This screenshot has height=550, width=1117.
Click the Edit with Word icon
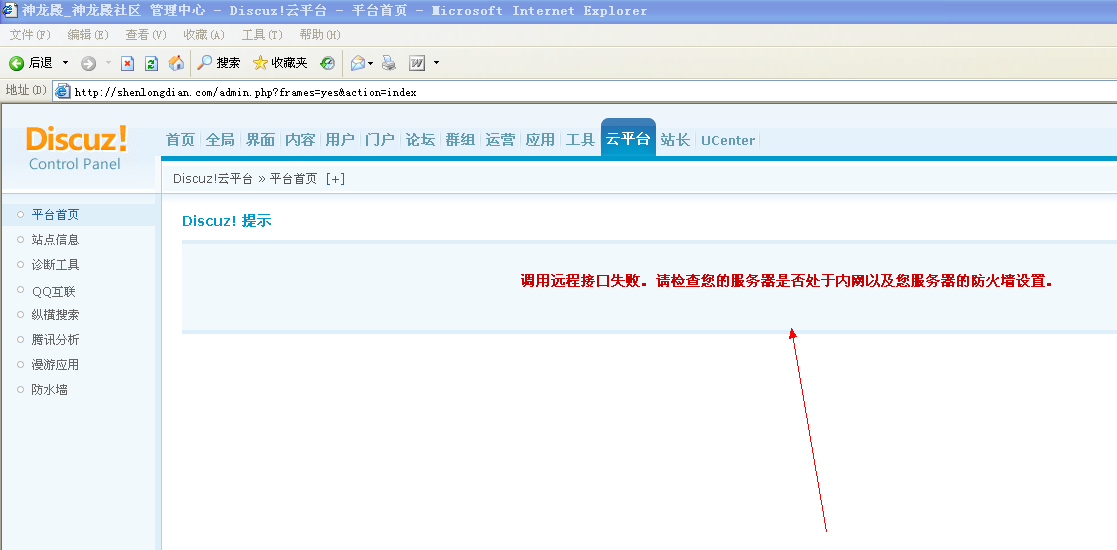[417, 63]
